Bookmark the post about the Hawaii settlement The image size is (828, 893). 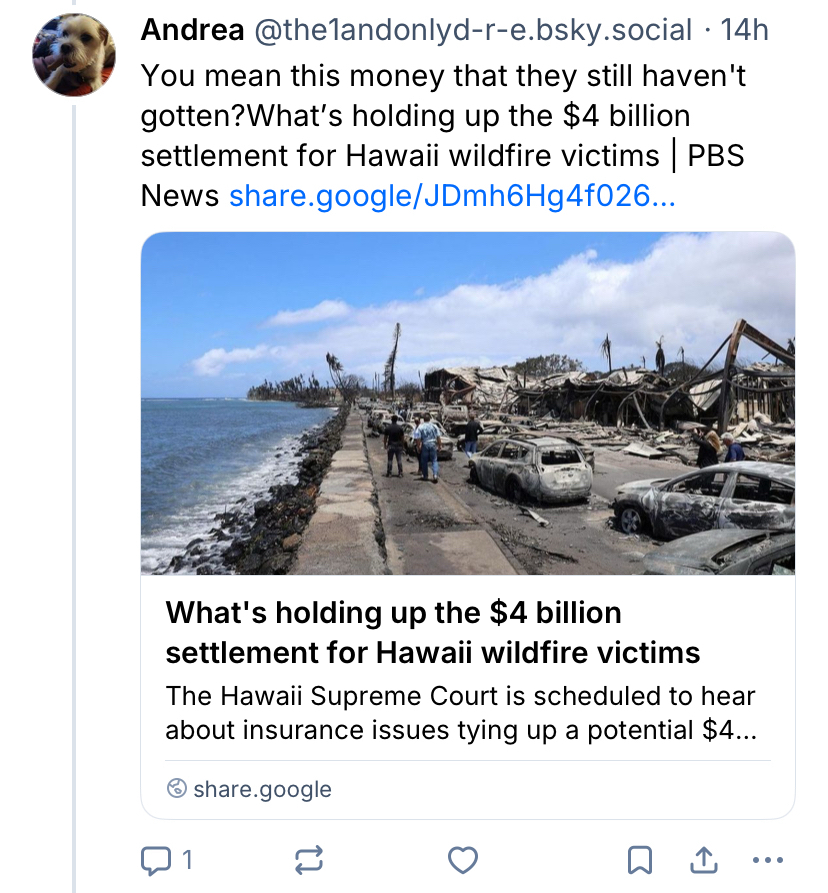point(640,858)
